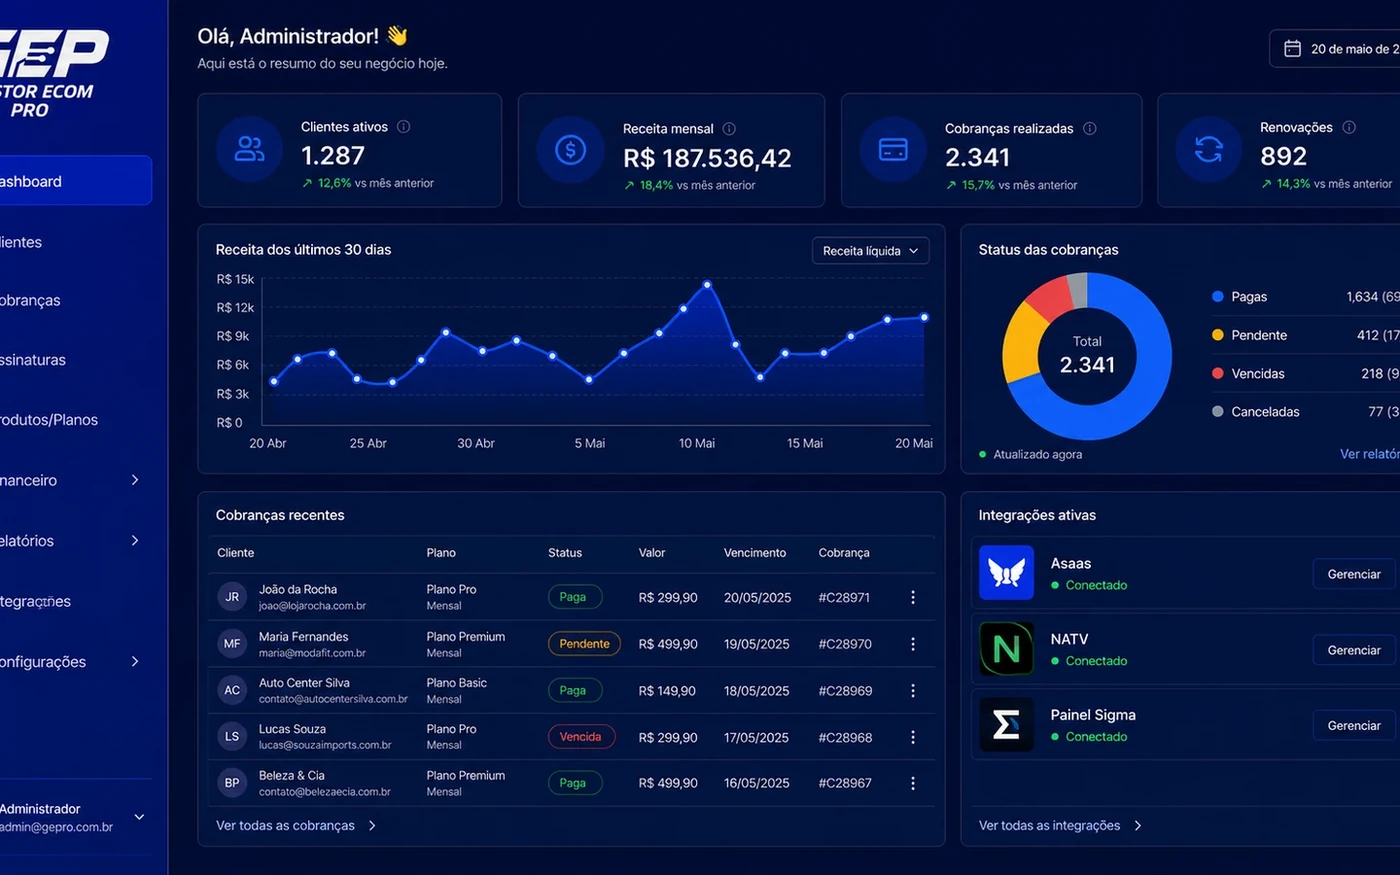
Task: Go to Assinaturas in the sidebar
Action: point(33,360)
